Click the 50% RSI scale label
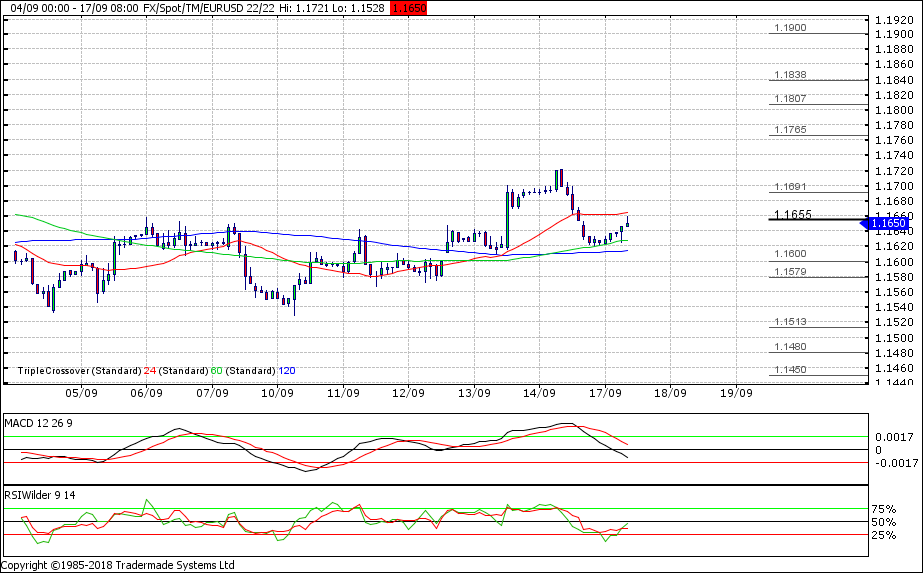The height and width of the screenshot is (573, 923). tap(884, 522)
